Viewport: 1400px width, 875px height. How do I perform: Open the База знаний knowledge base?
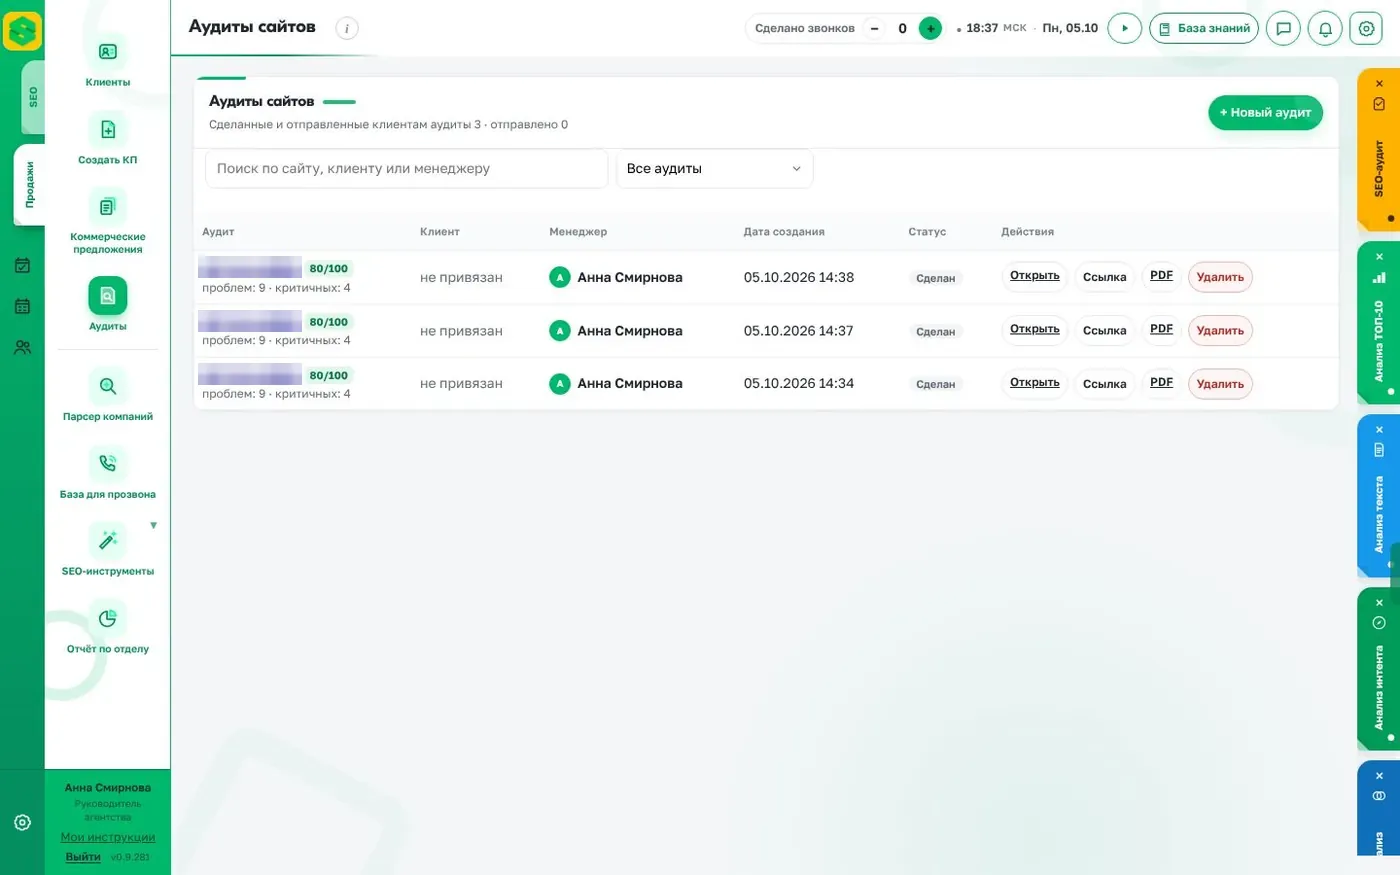(x=1204, y=28)
